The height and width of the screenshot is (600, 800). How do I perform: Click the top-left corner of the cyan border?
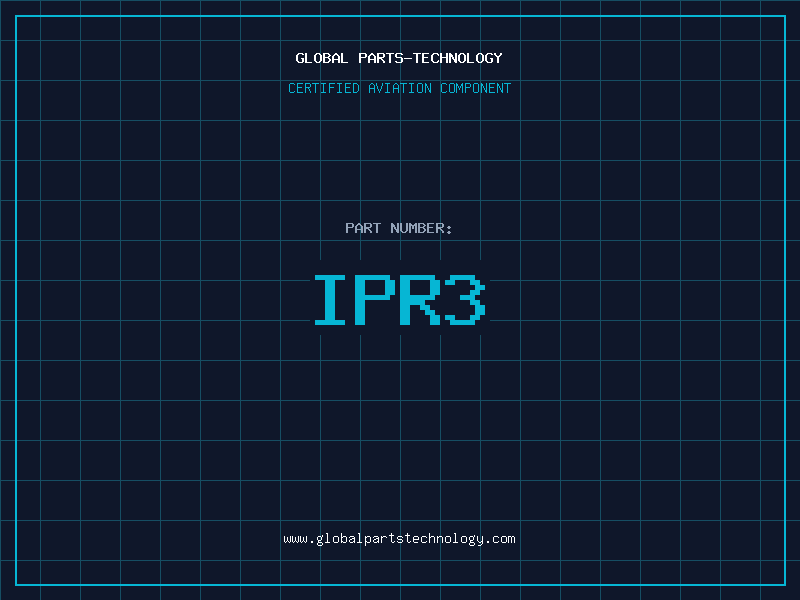(x=16, y=16)
